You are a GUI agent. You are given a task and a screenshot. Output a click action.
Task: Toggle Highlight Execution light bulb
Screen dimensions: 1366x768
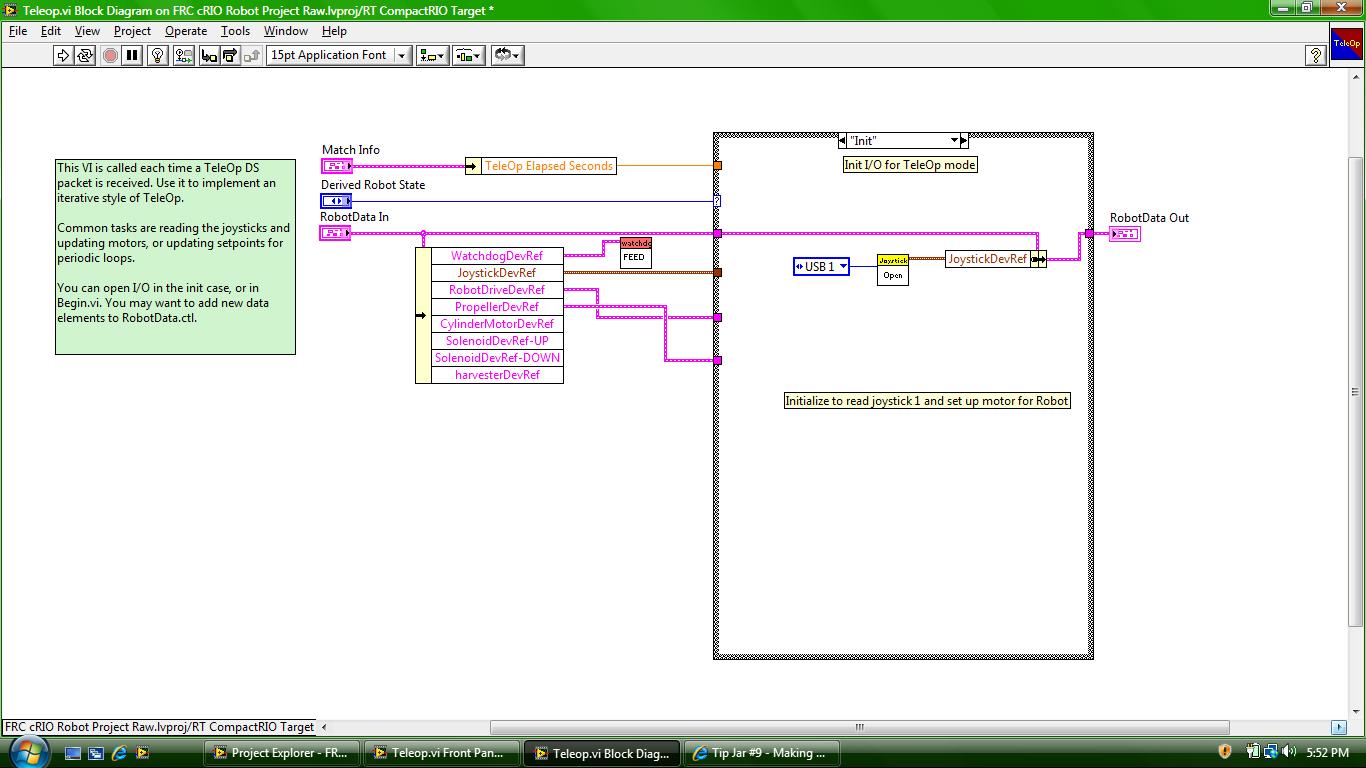pyautogui.click(x=157, y=56)
